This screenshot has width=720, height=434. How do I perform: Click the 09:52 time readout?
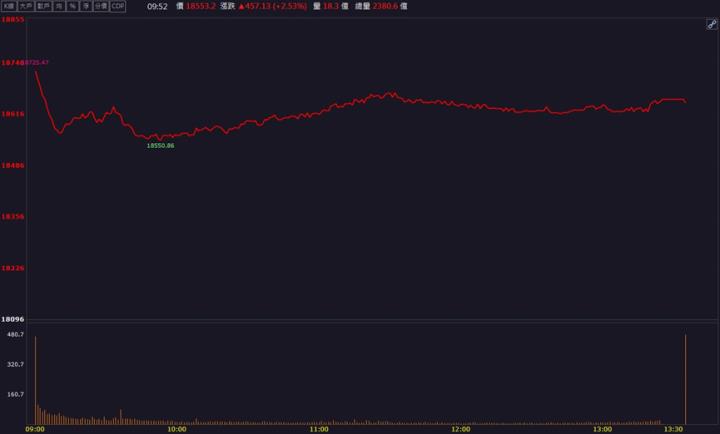click(157, 6)
